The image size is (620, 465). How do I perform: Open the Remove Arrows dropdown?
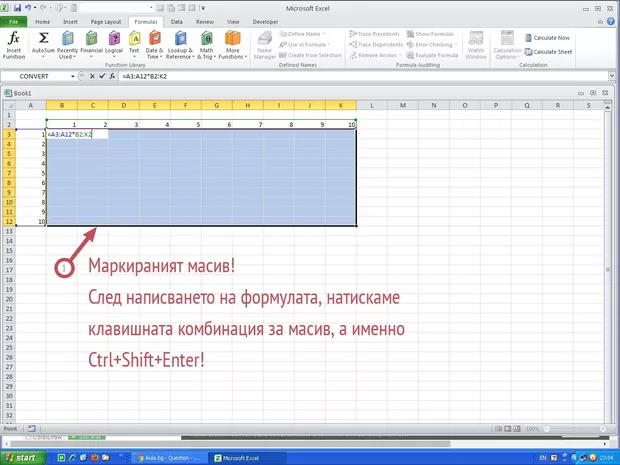pyautogui.click(x=376, y=55)
